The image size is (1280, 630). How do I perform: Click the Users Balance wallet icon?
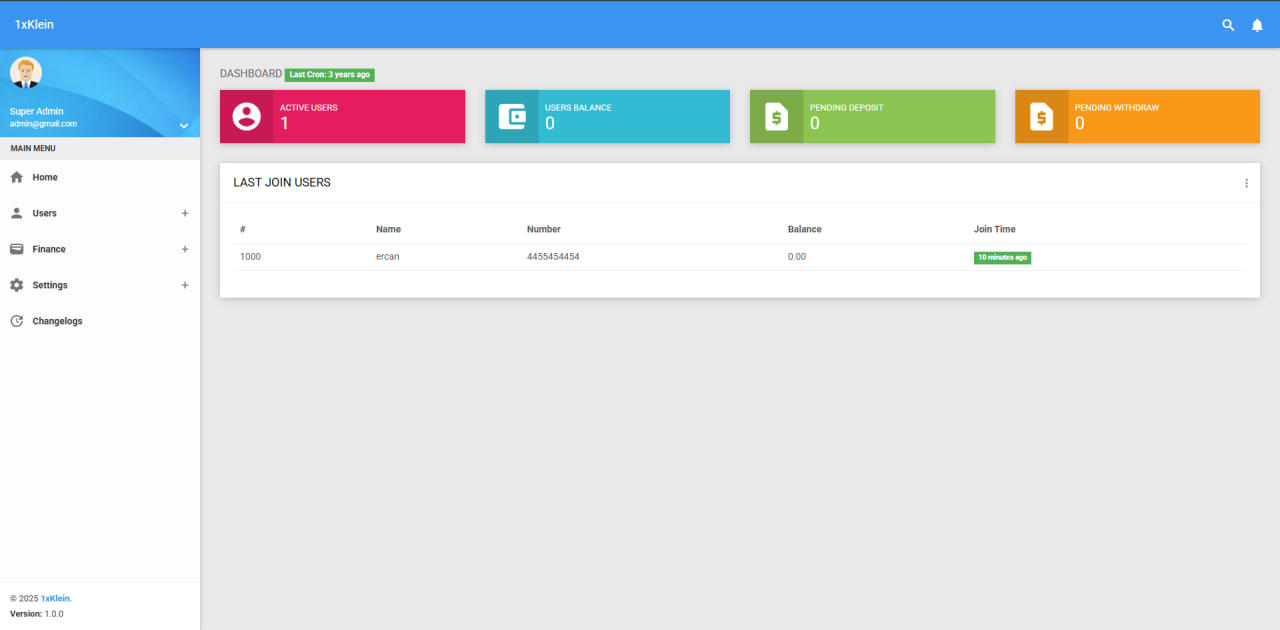(512, 117)
